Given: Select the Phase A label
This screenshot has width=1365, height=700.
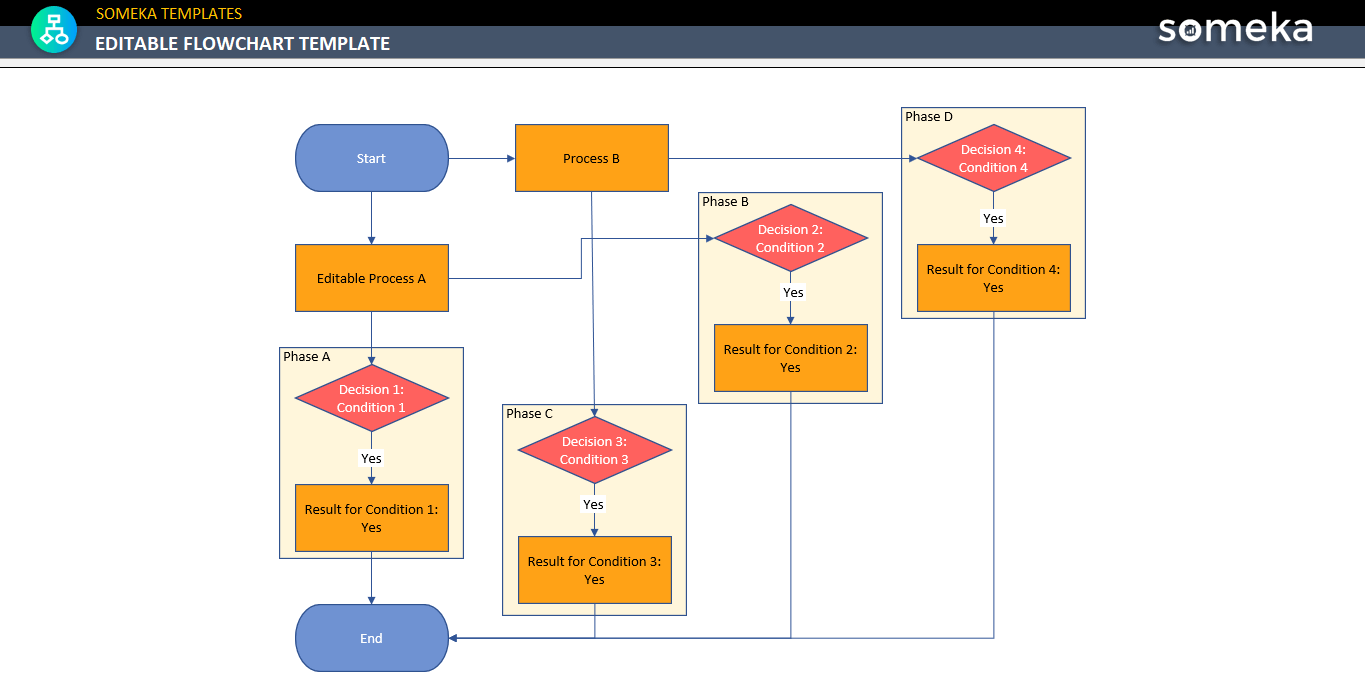Looking at the screenshot, I should click(x=307, y=357).
